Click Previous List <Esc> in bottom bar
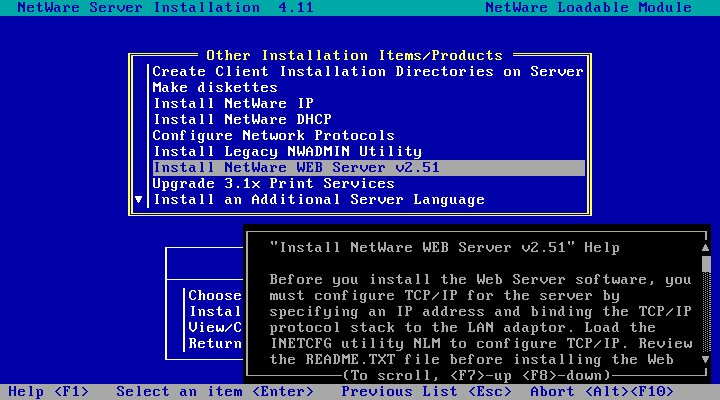Image resolution: width=720 pixels, height=400 pixels. [x=426, y=392]
